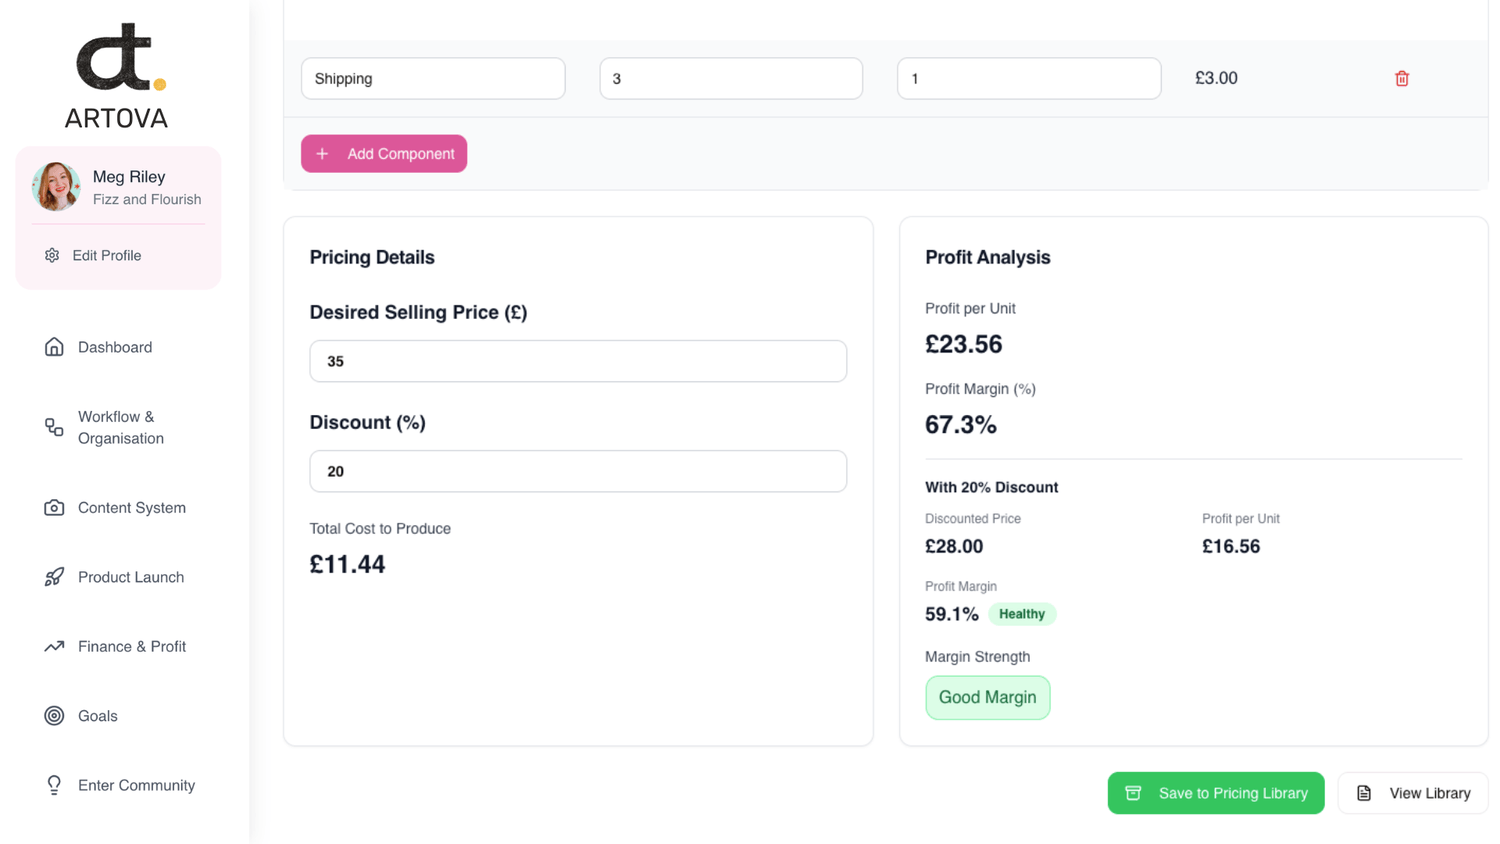Screen dimensions: 1500x844
Task: Click Meg Riley's profile photo
Action: pos(56,187)
